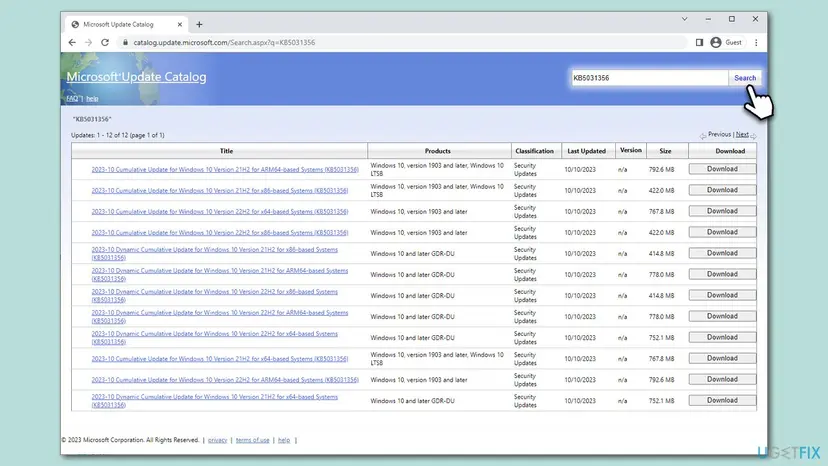Download Cumulative Update 21H2 for ARM64

pyautogui.click(x=722, y=169)
